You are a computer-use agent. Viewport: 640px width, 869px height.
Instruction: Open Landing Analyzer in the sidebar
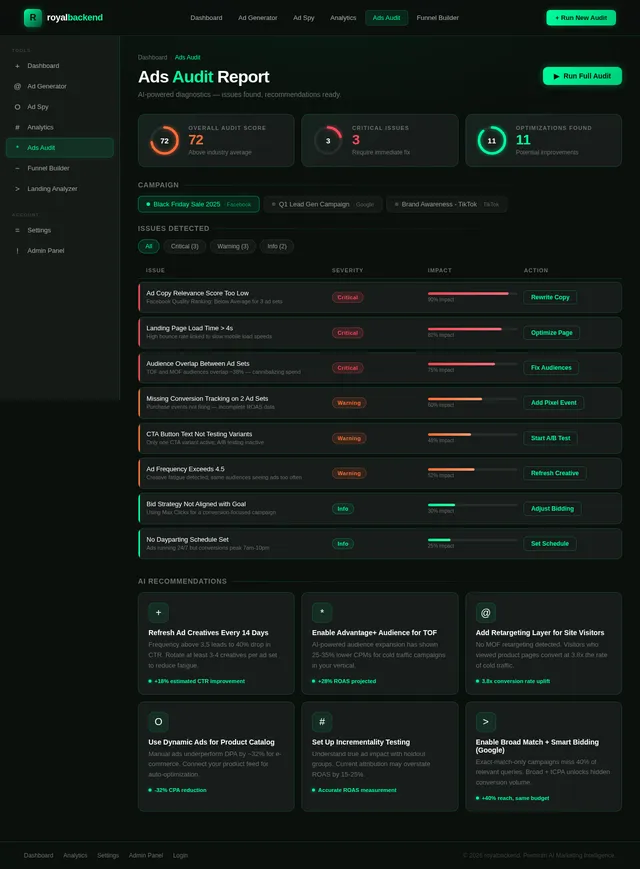[60, 189]
